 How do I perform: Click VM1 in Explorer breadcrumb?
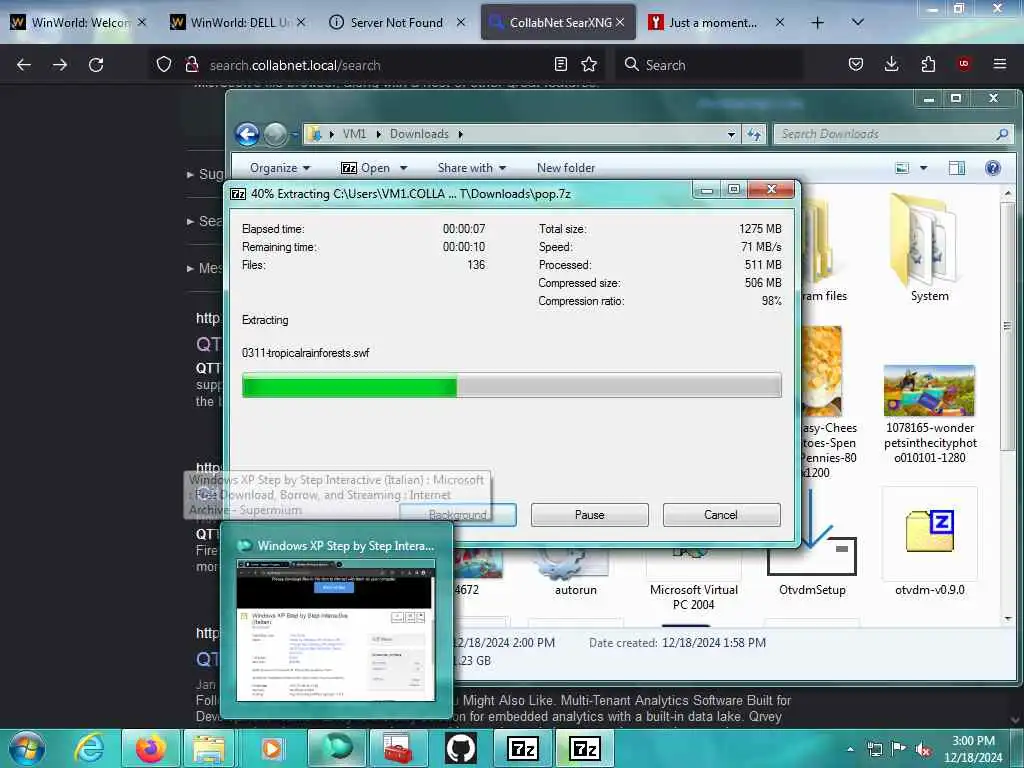click(355, 135)
